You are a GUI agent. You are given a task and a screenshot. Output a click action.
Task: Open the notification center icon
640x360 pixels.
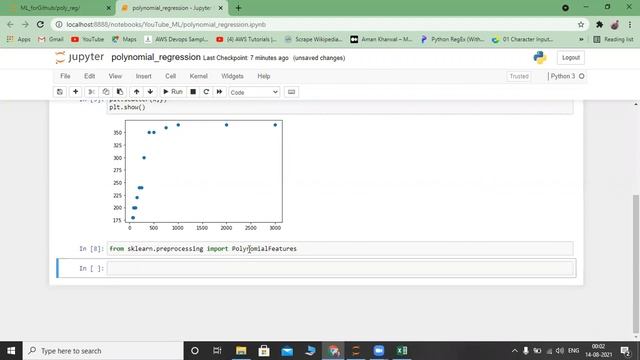625,351
